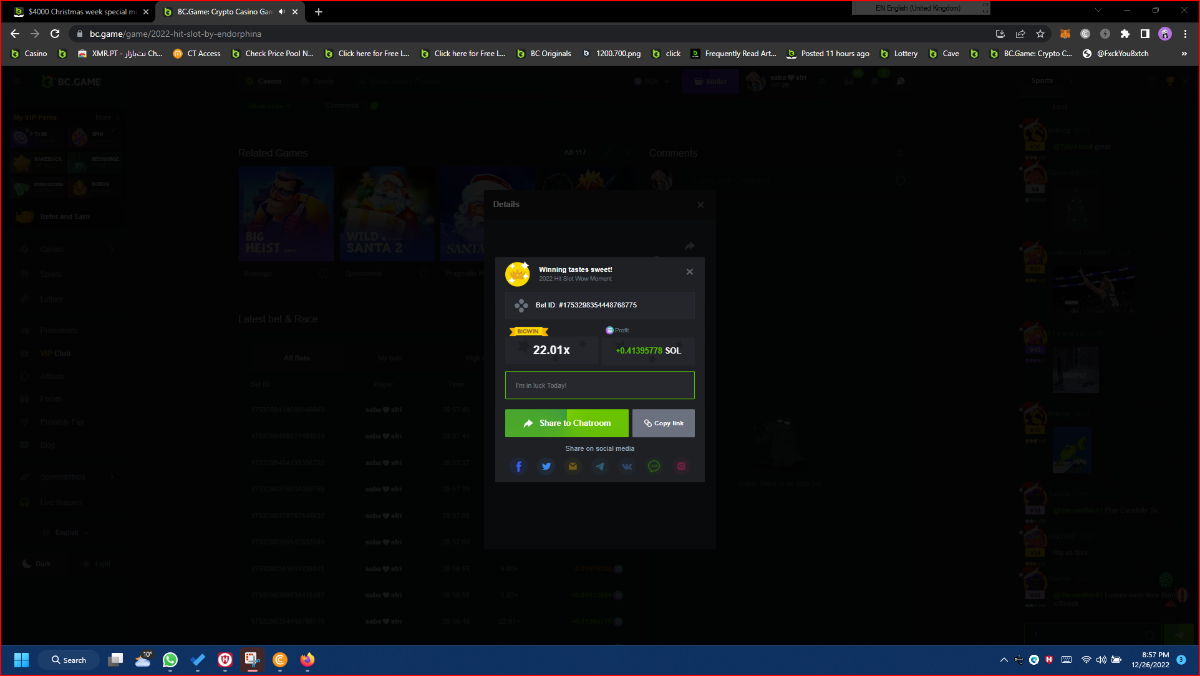
Task: Click the Share to Chatroom button
Action: tap(566, 423)
